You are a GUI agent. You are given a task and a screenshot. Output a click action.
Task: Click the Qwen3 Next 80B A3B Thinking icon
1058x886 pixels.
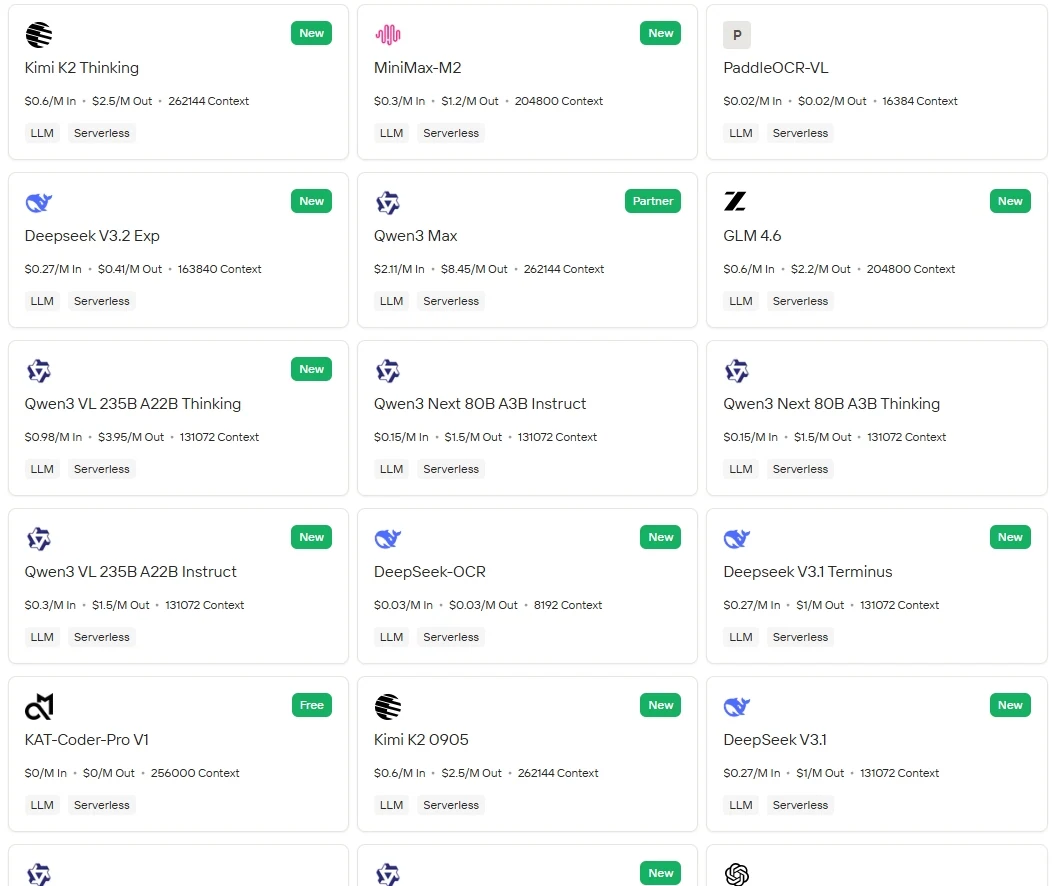737,370
